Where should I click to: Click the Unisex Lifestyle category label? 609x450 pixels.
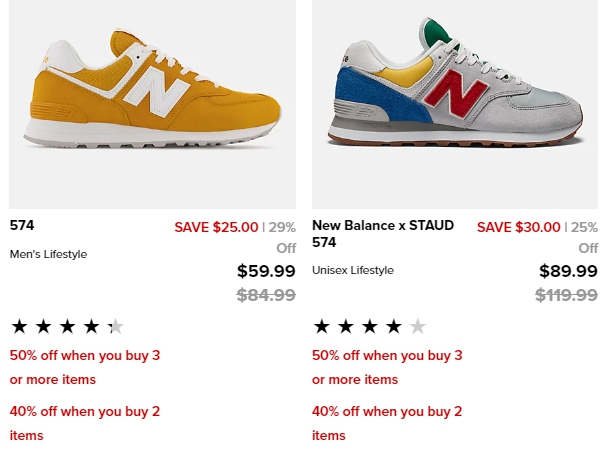coord(353,270)
